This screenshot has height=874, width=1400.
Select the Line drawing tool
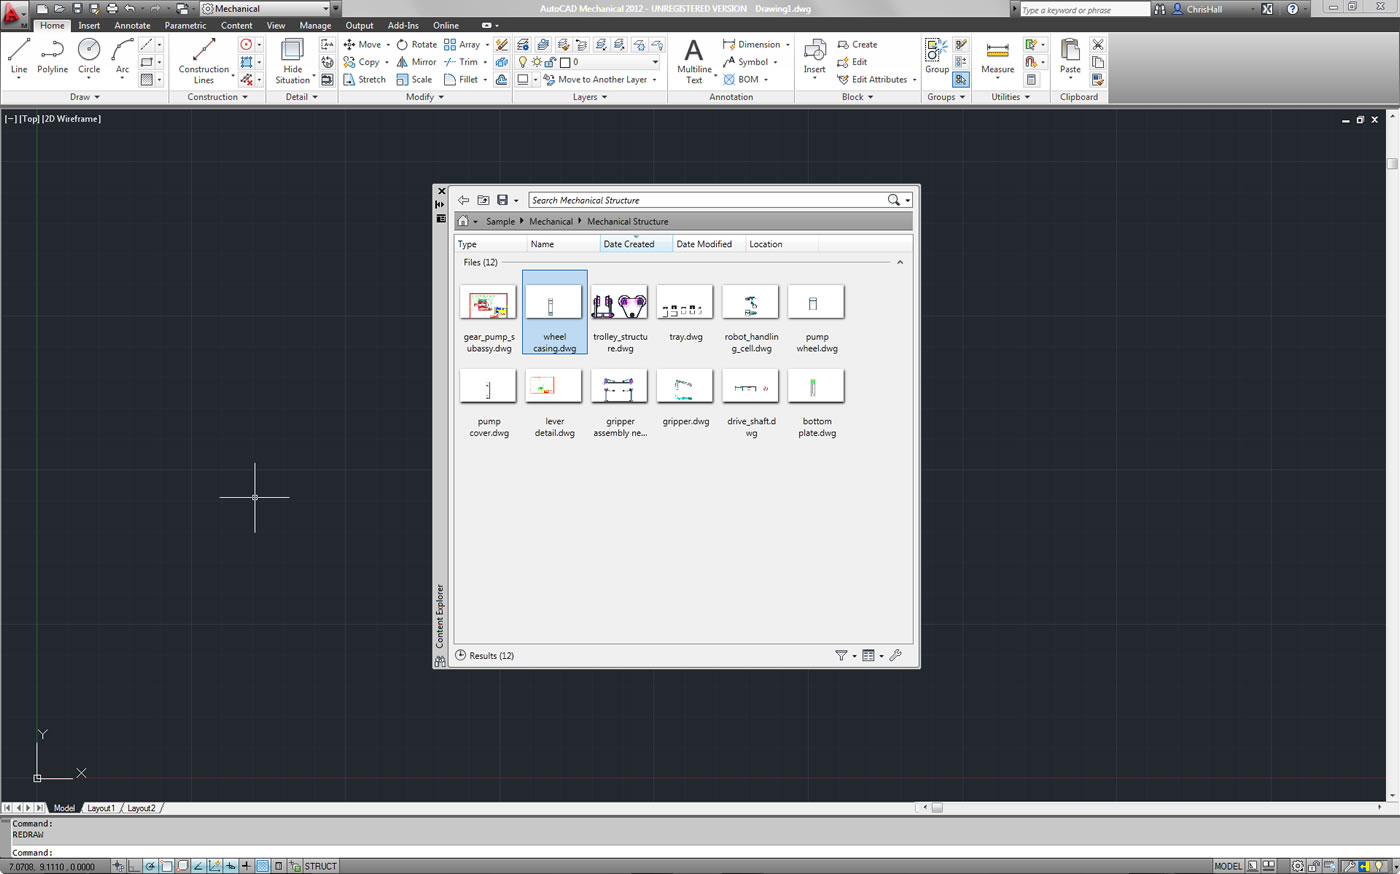[19, 56]
